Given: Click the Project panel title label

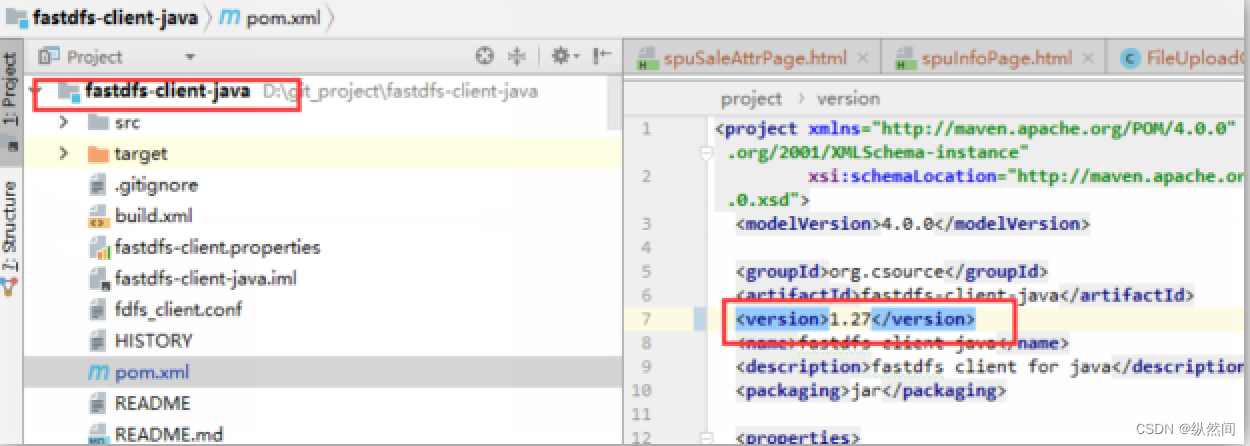Looking at the screenshot, I should point(95,58).
